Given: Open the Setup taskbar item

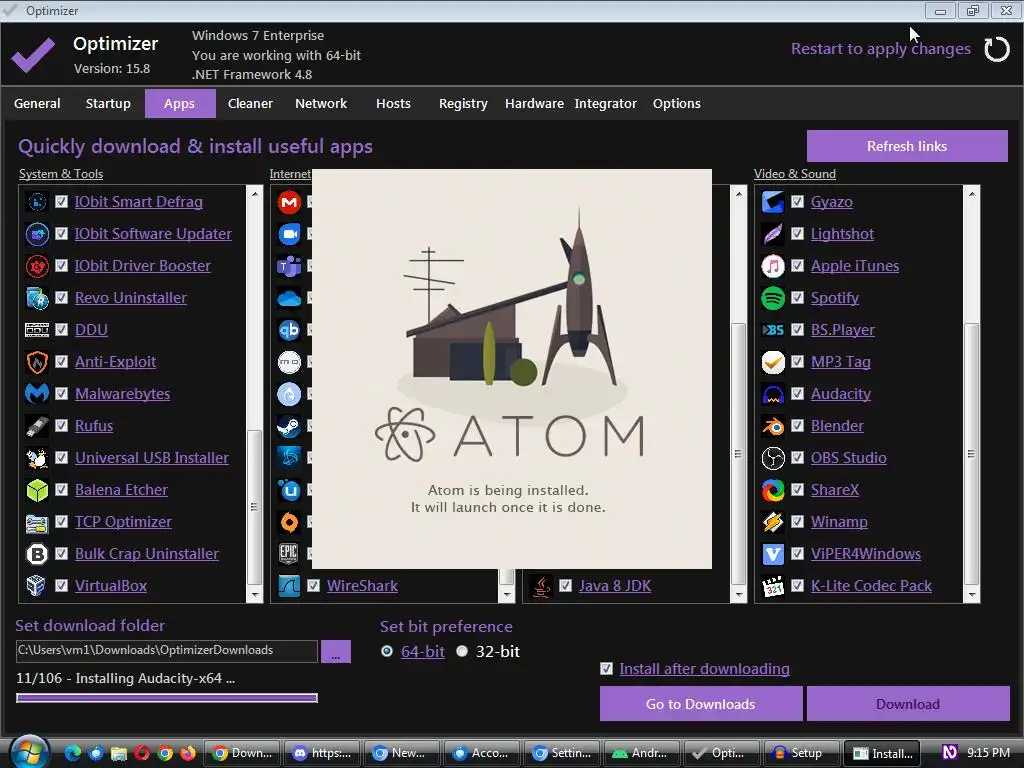Looking at the screenshot, I should 799,753.
